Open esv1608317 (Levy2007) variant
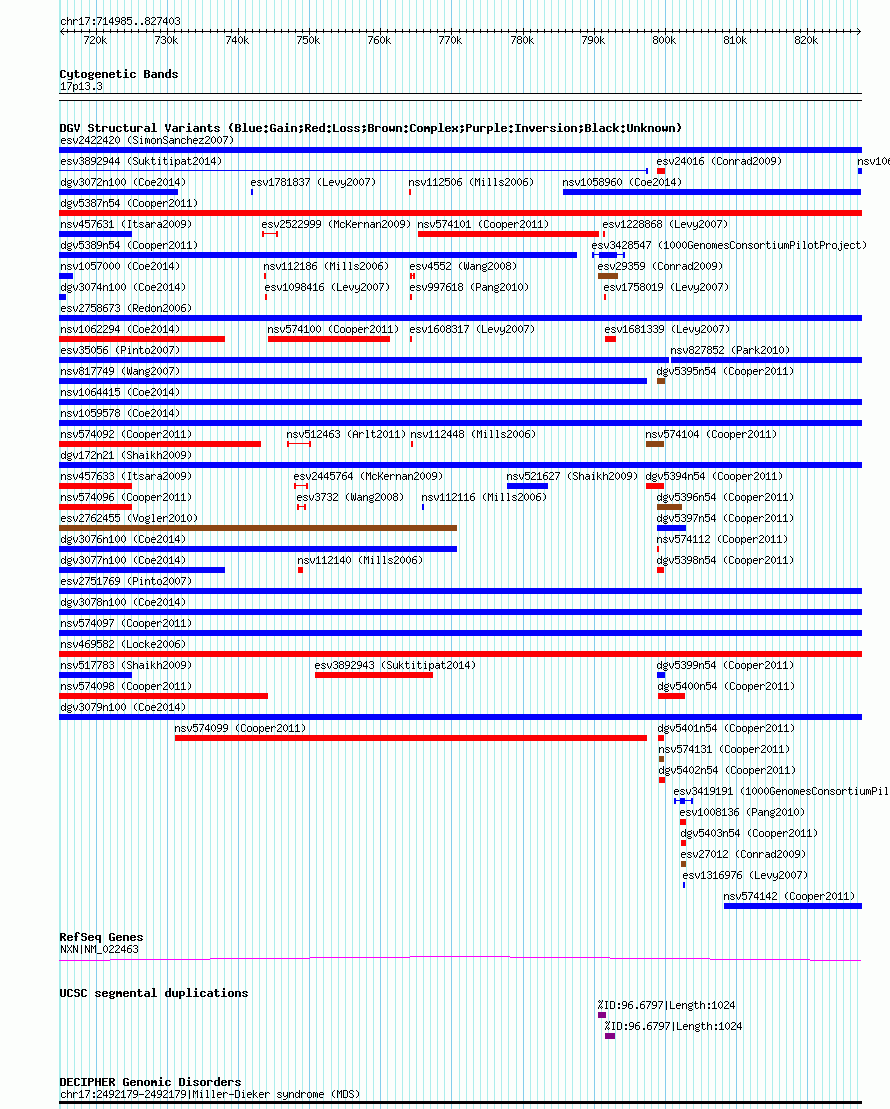The width and height of the screenshot is (890, 1109). click(x=472, y=330)
